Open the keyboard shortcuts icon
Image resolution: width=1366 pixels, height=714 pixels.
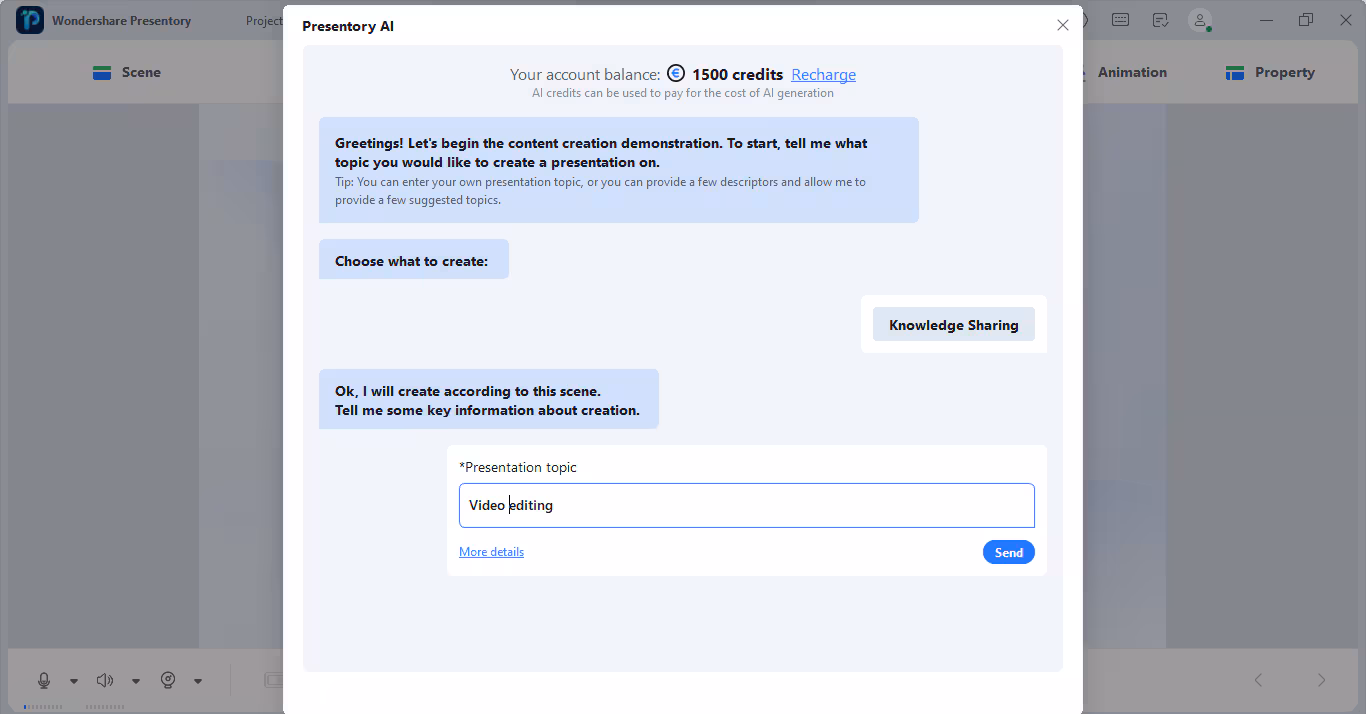click(x=1120, y=20)
